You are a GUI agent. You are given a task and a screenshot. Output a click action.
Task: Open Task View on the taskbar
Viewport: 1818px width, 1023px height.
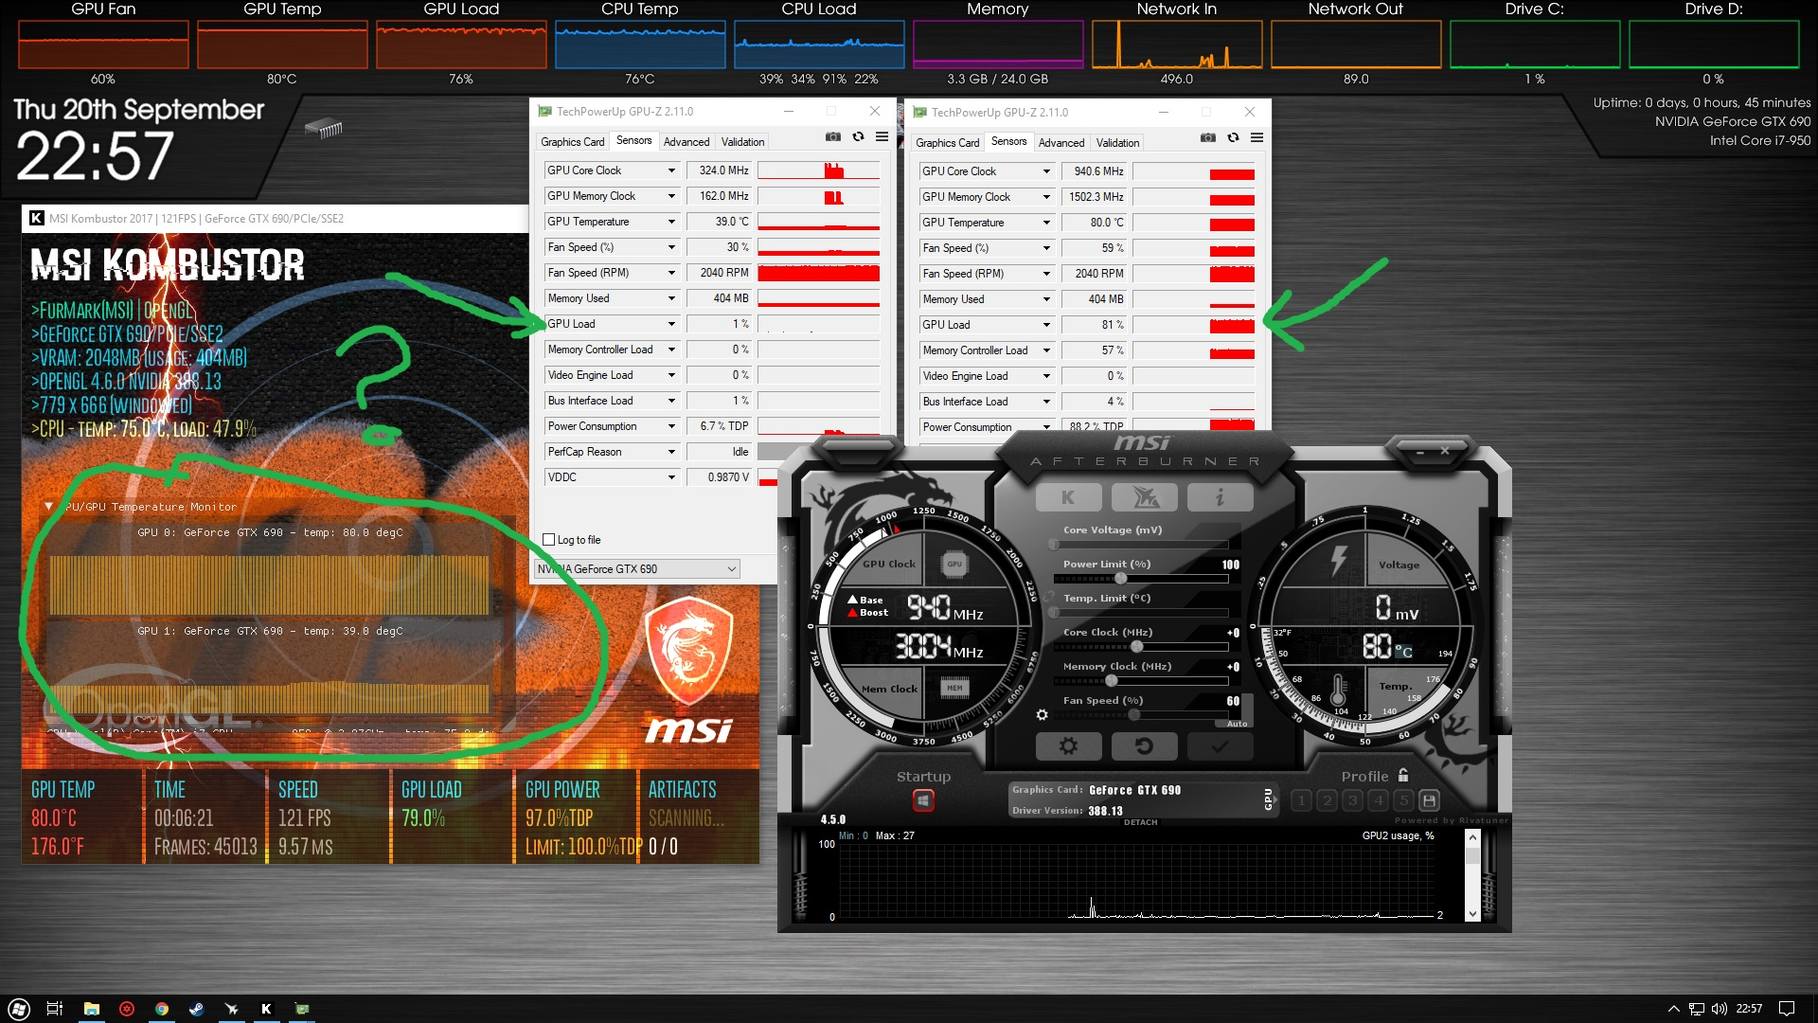point(55,1008)
